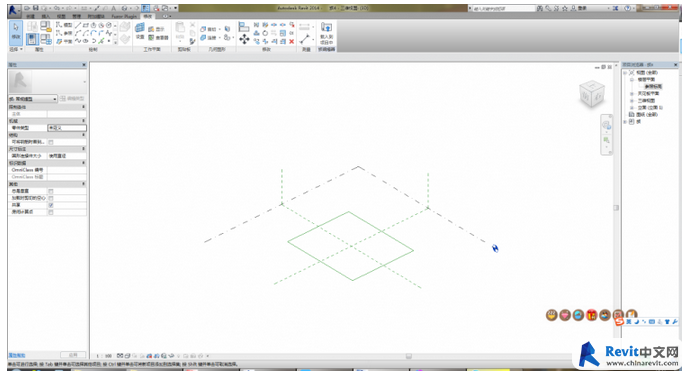Select the Move tool with four arrows

[x=244, y=40]
